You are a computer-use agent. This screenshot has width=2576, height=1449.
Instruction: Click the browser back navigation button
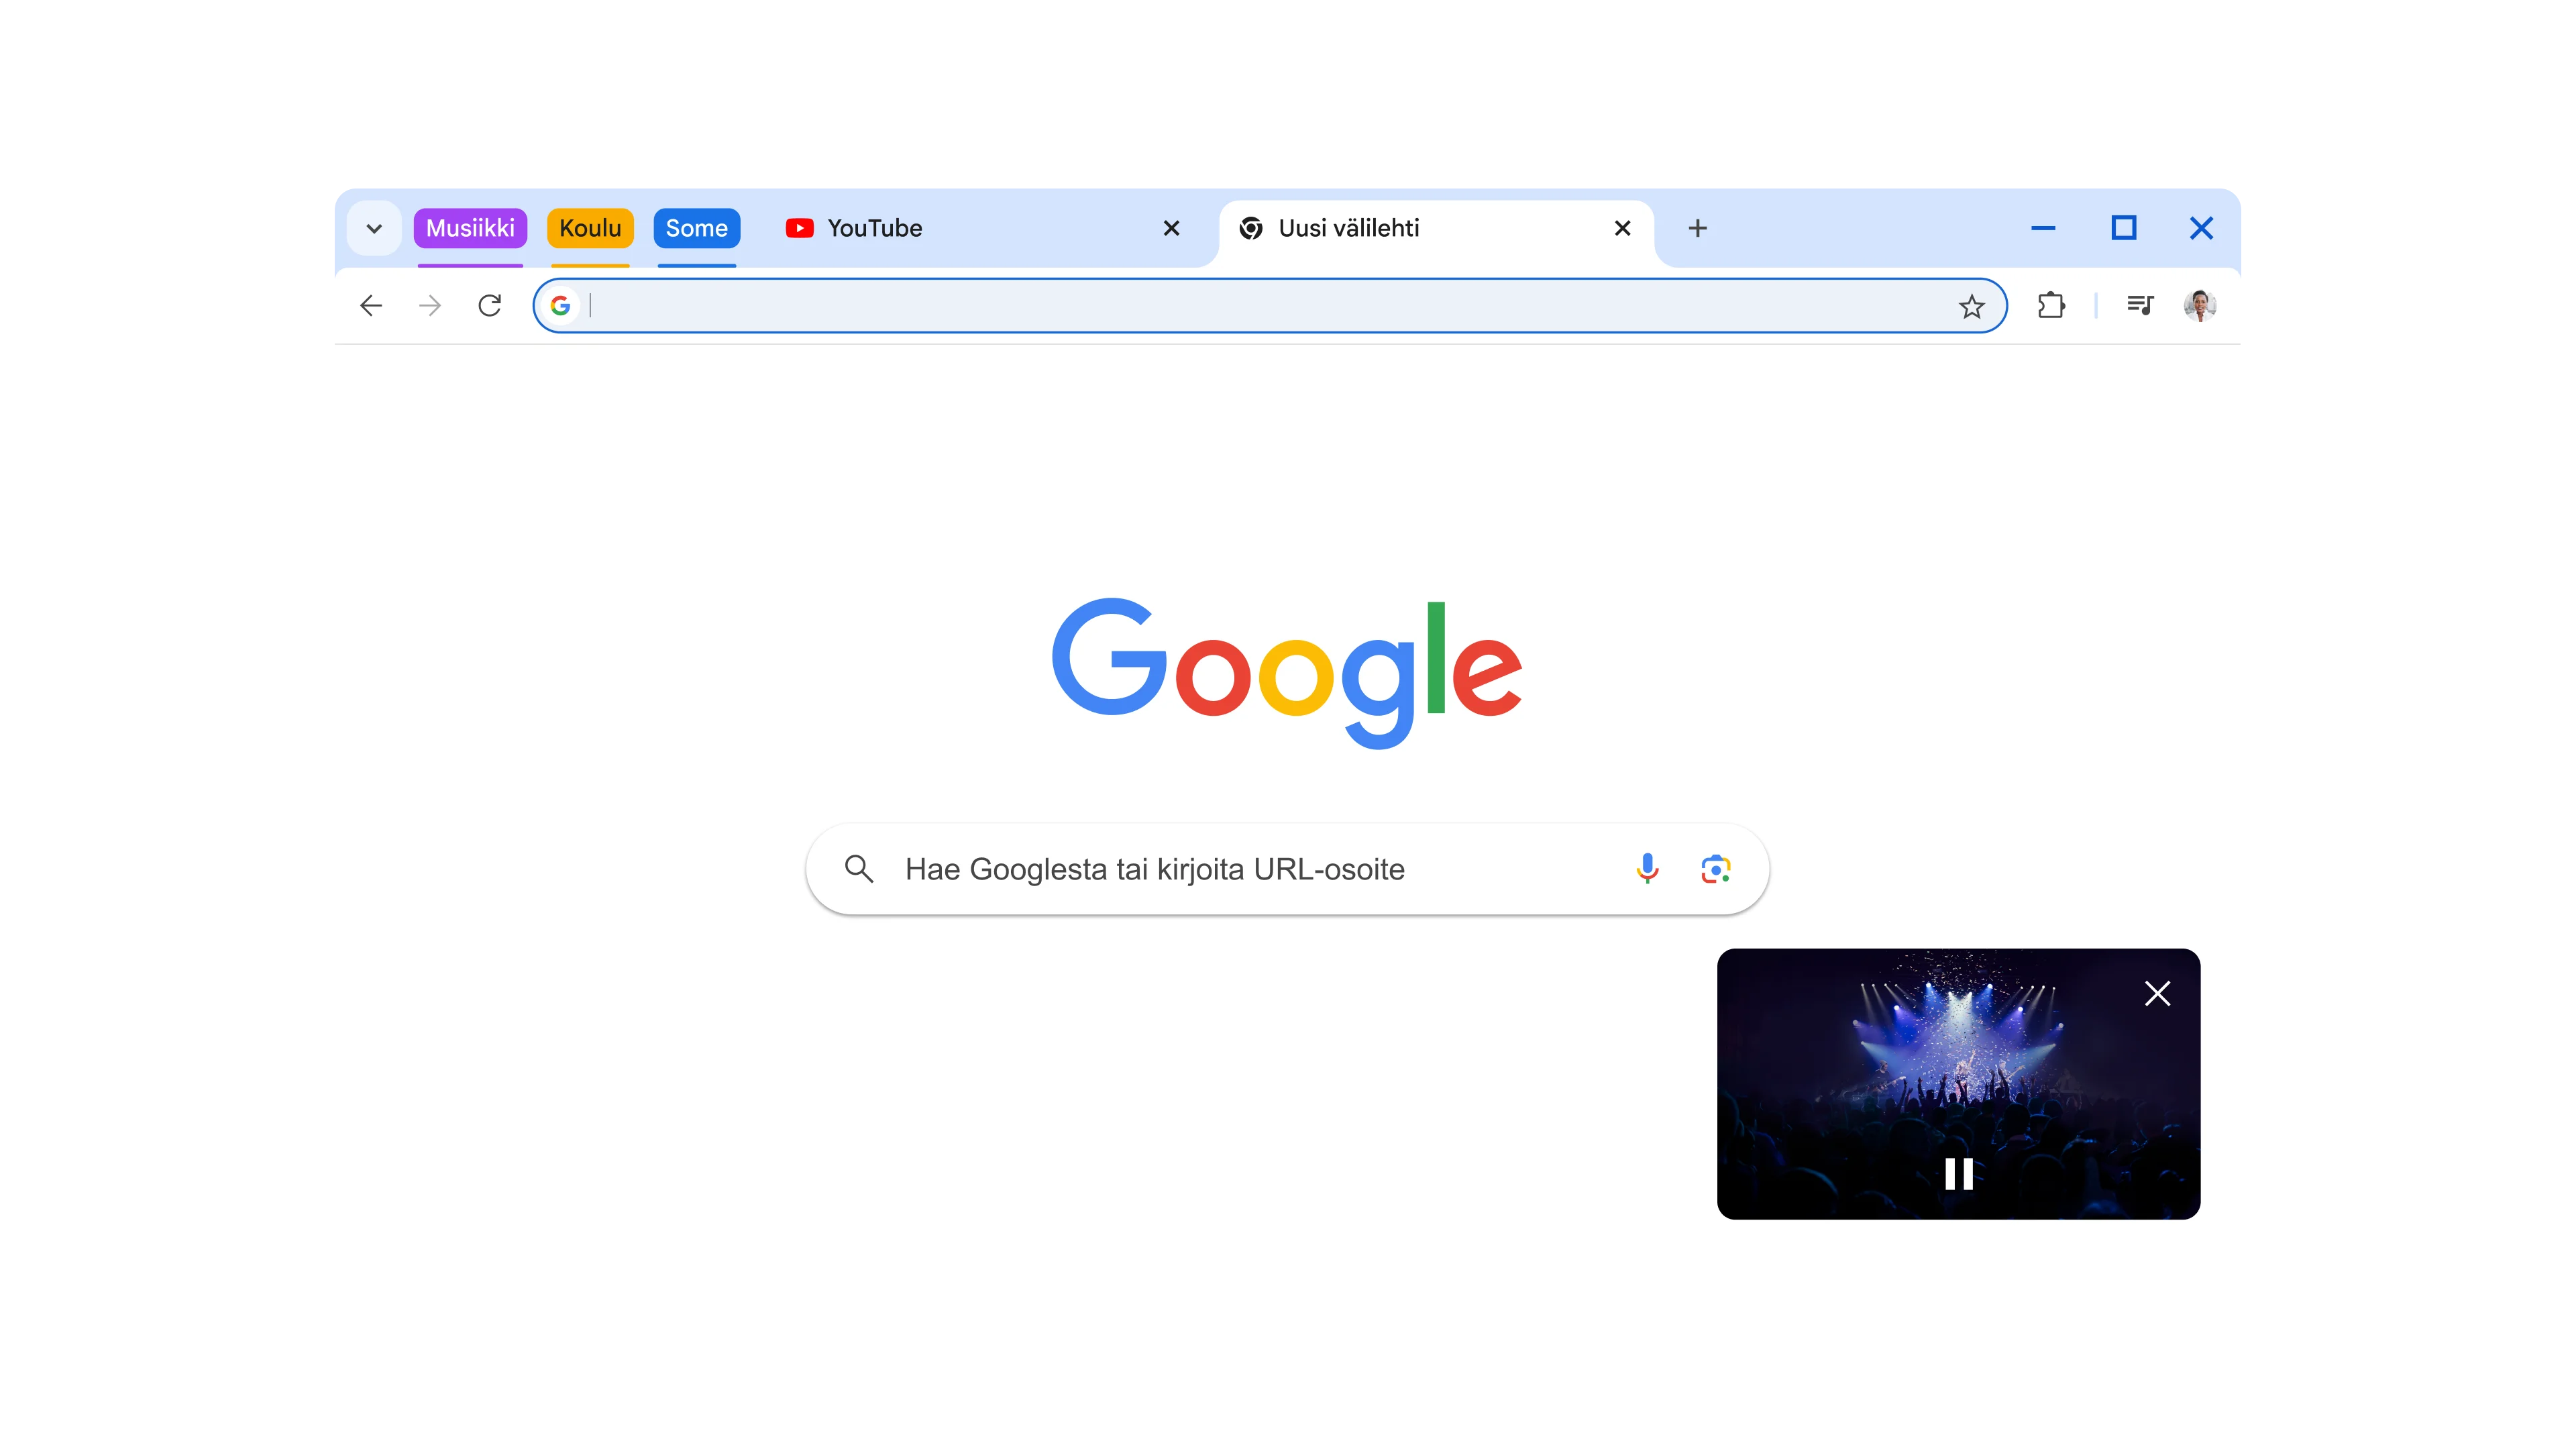click(x=372, y=305)
